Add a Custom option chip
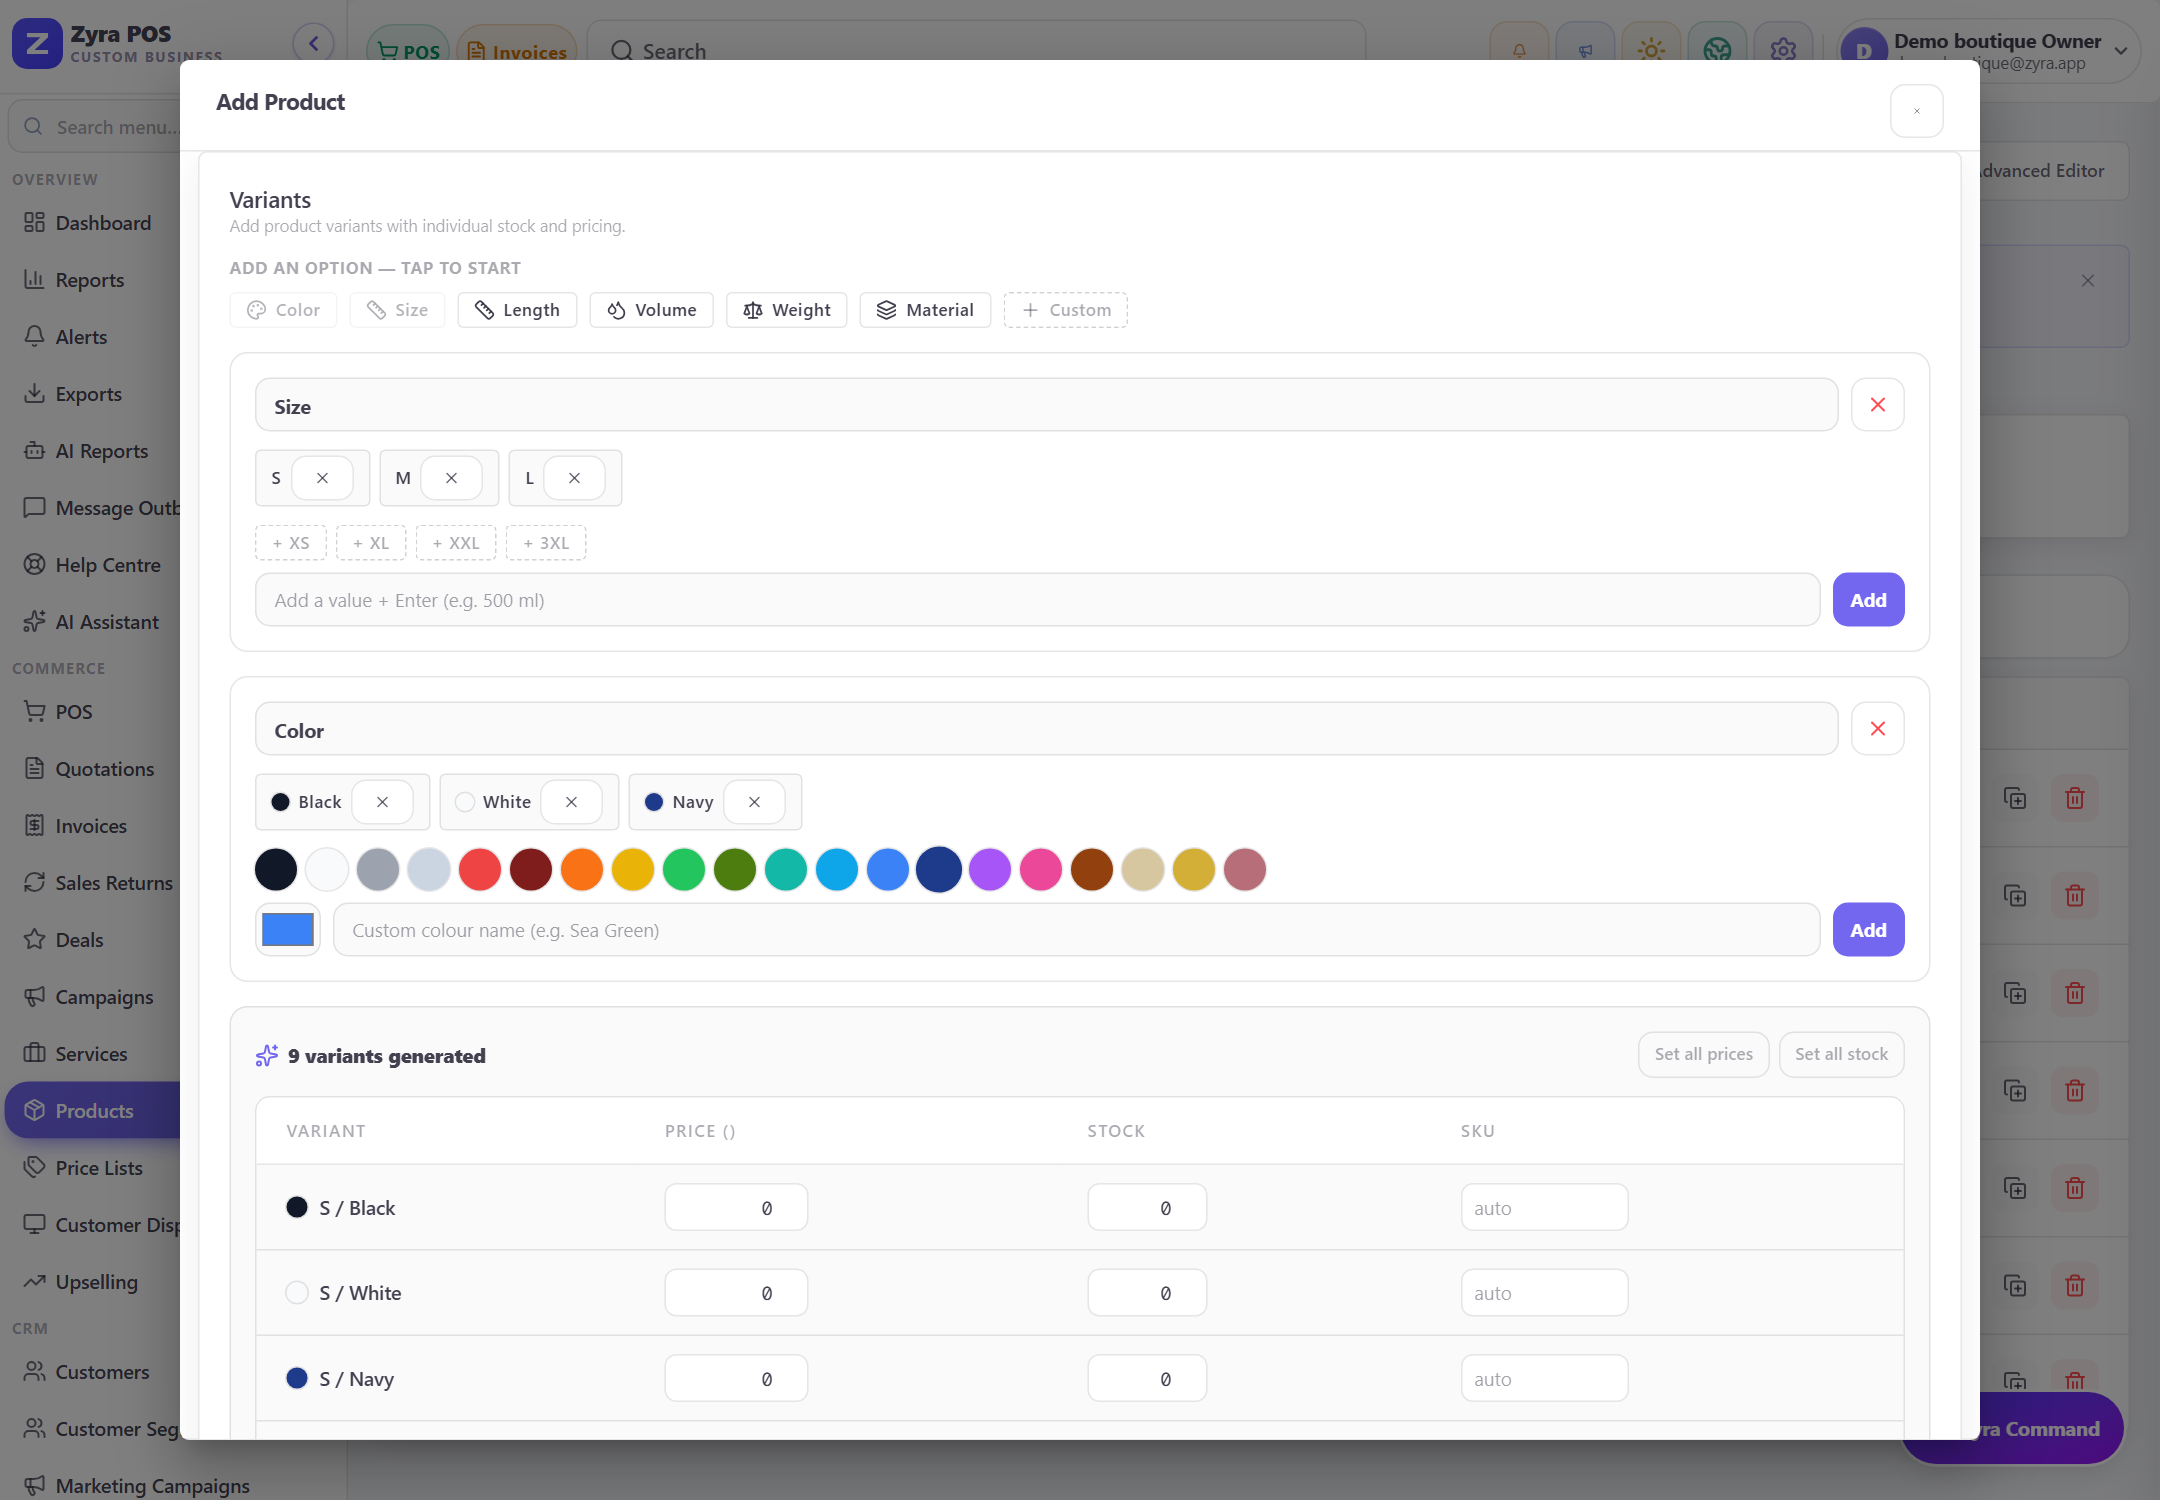This screenshot has width=2160, height=1500. (1066, 310)
